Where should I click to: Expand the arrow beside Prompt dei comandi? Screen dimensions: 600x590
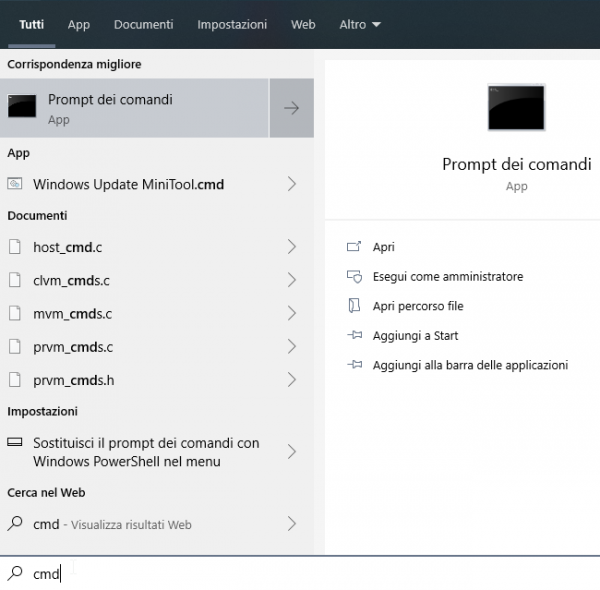(291, 108)
